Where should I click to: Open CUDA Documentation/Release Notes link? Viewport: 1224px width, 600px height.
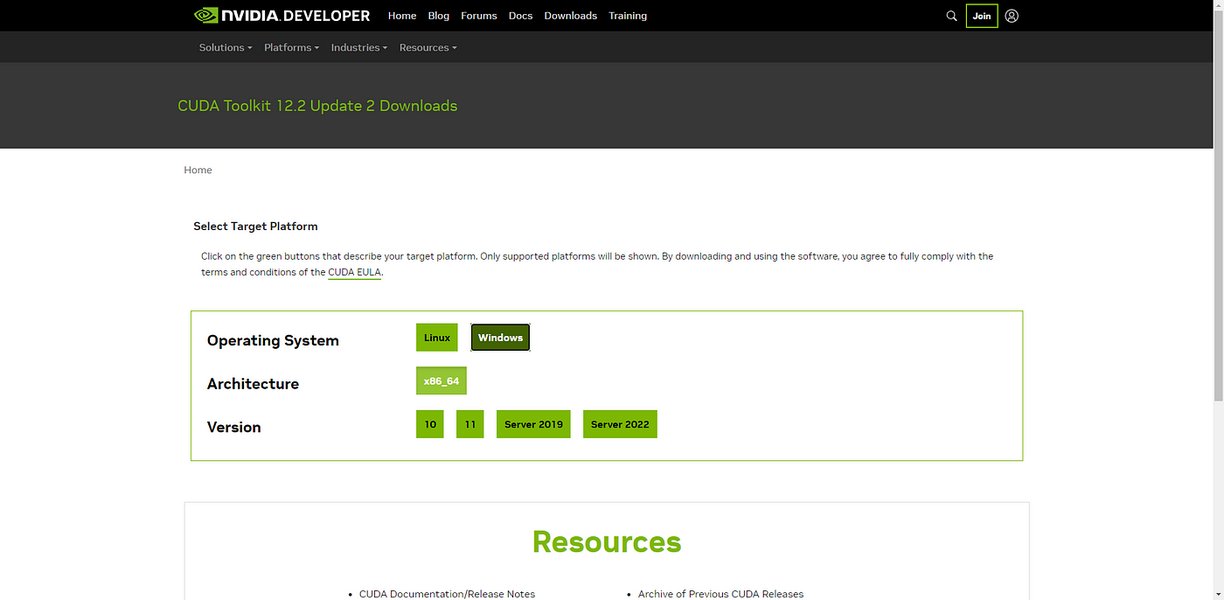coord(447,594)
